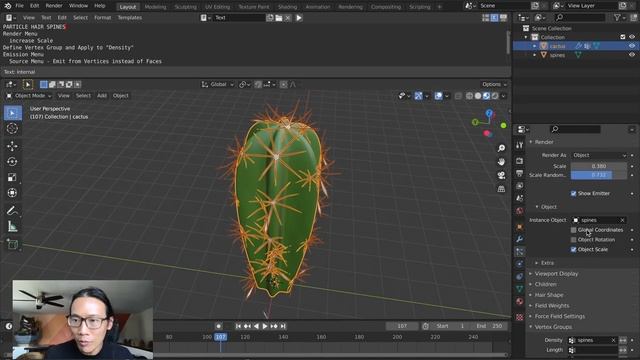
Task: Toggle viewport overlays button
Action: 438,96
